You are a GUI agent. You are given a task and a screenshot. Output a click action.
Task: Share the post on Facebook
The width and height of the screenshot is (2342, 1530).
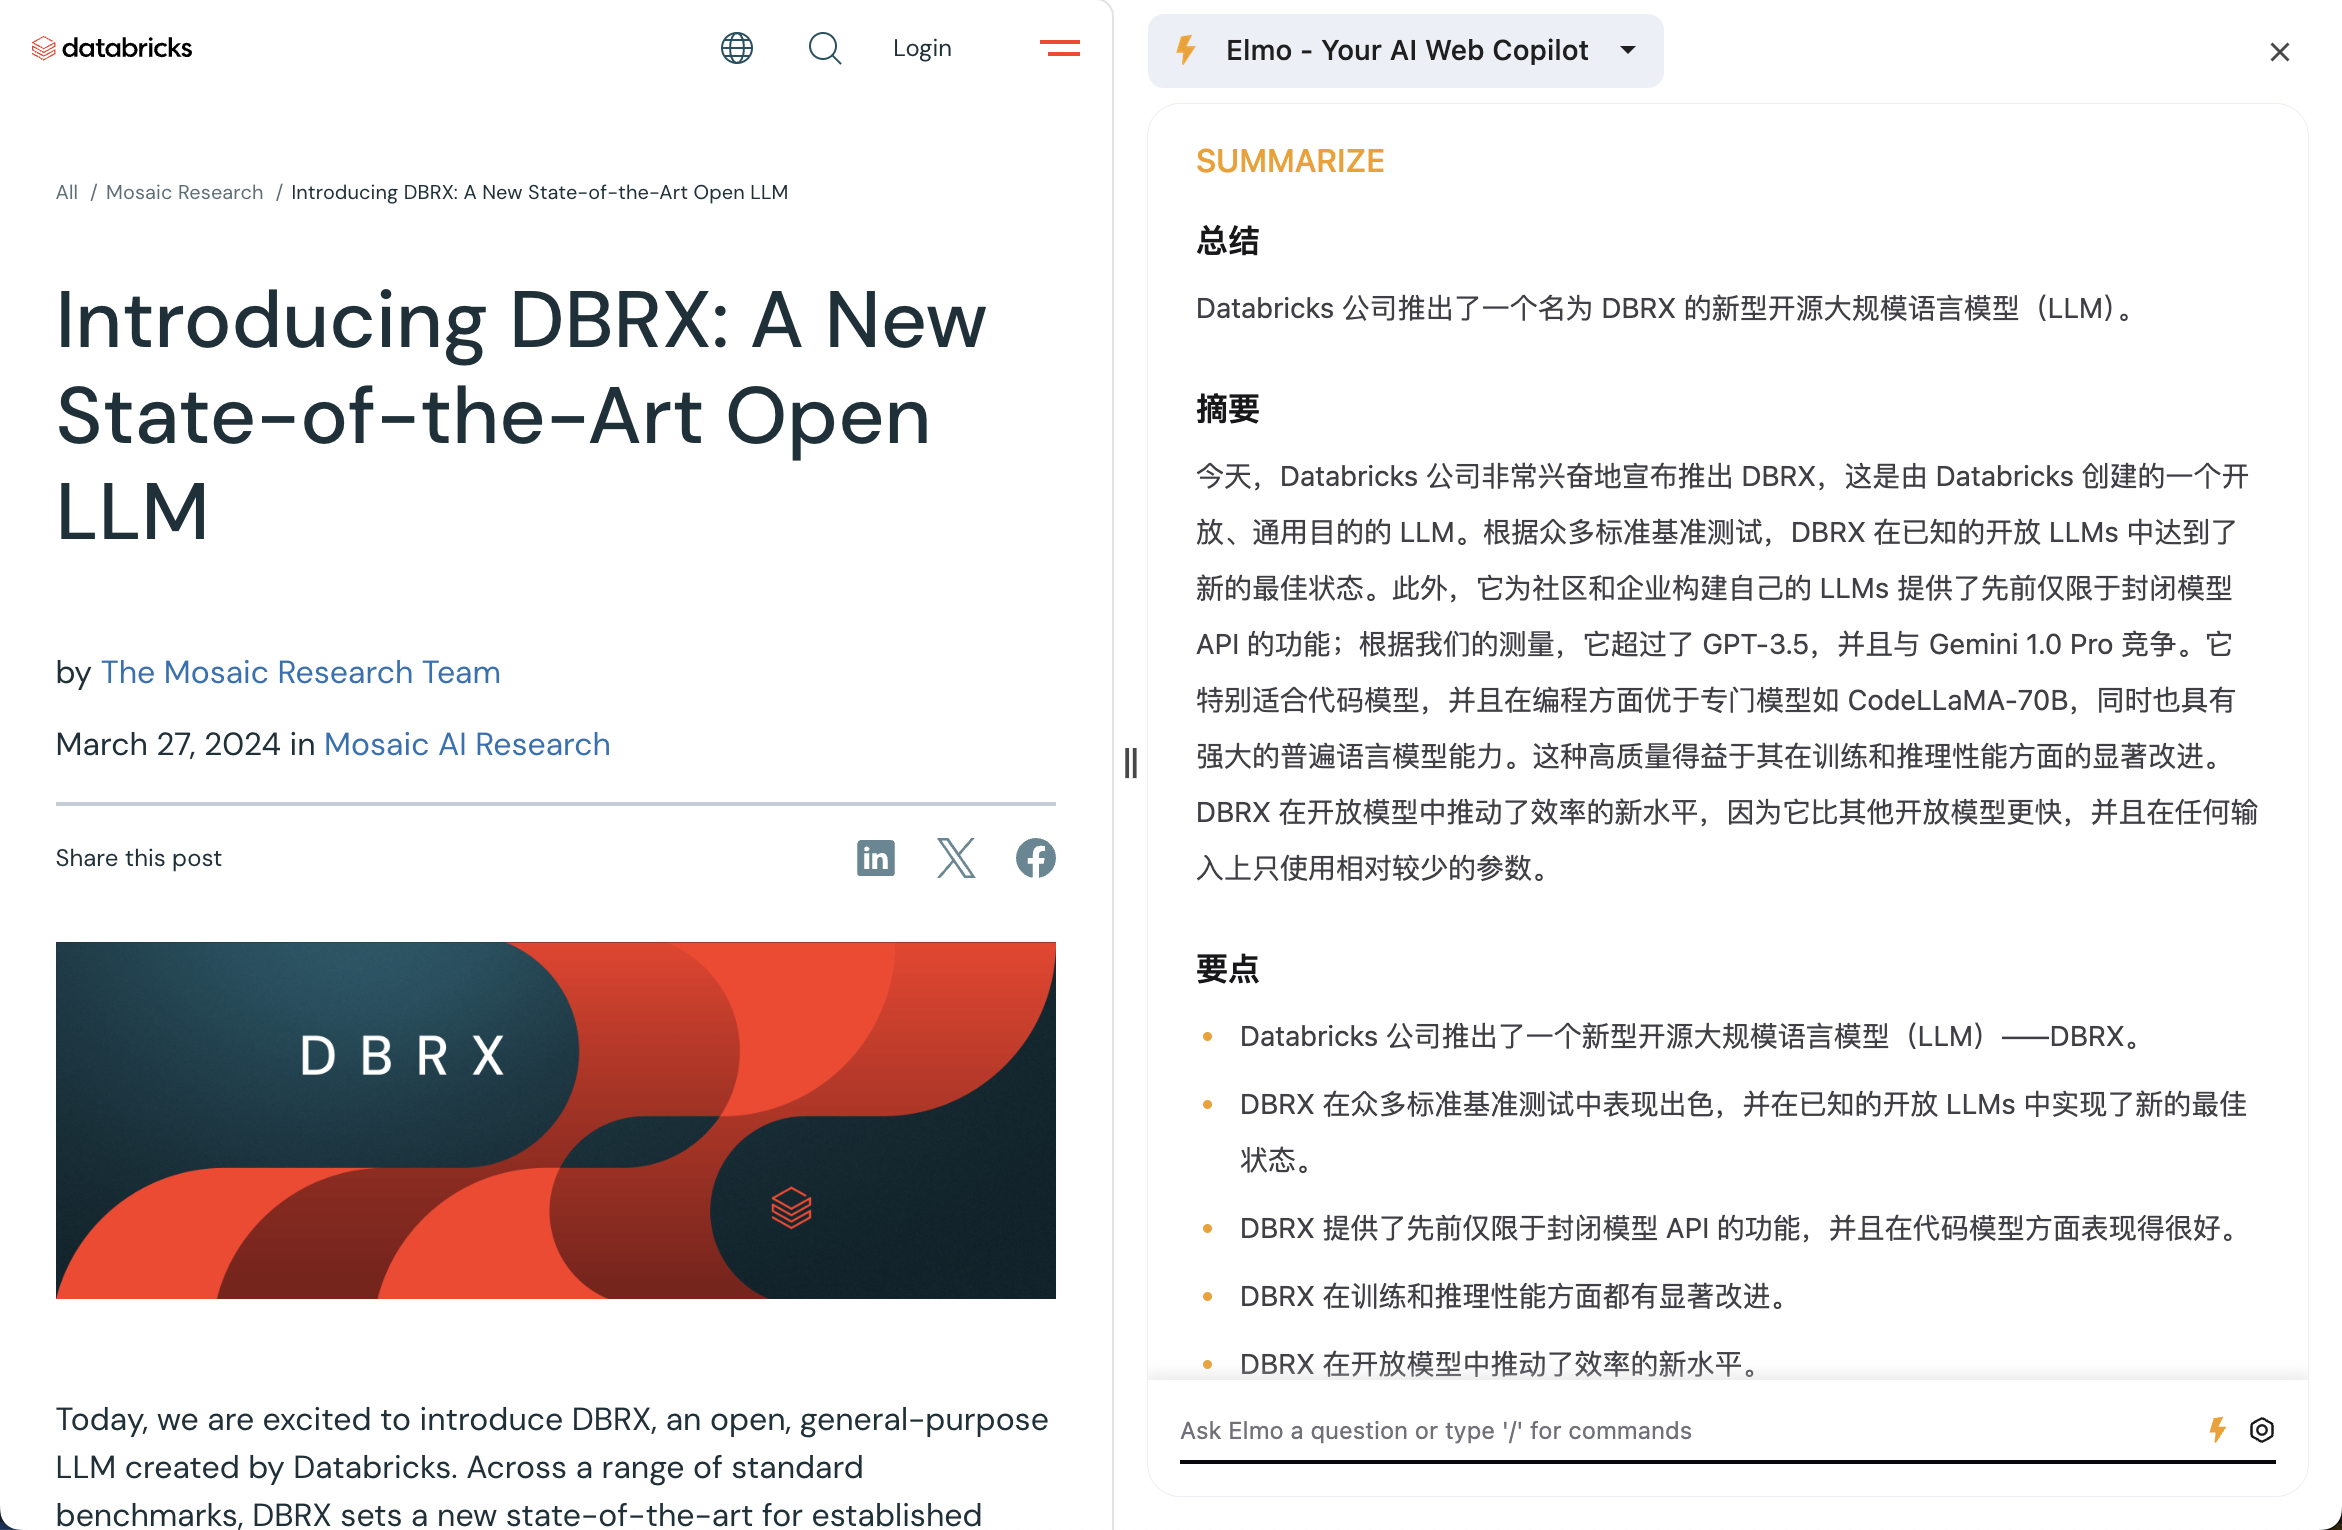[1036, 858]
